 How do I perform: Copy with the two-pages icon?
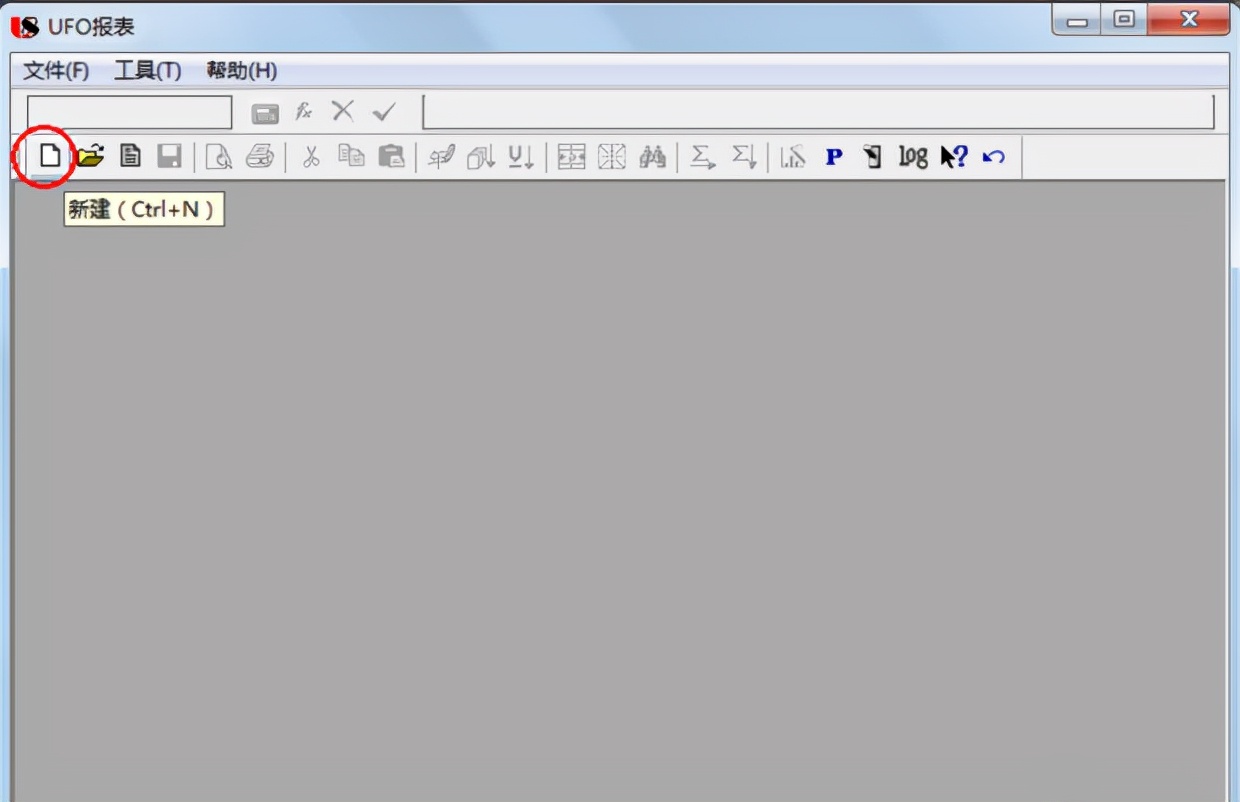pos(351,156)
